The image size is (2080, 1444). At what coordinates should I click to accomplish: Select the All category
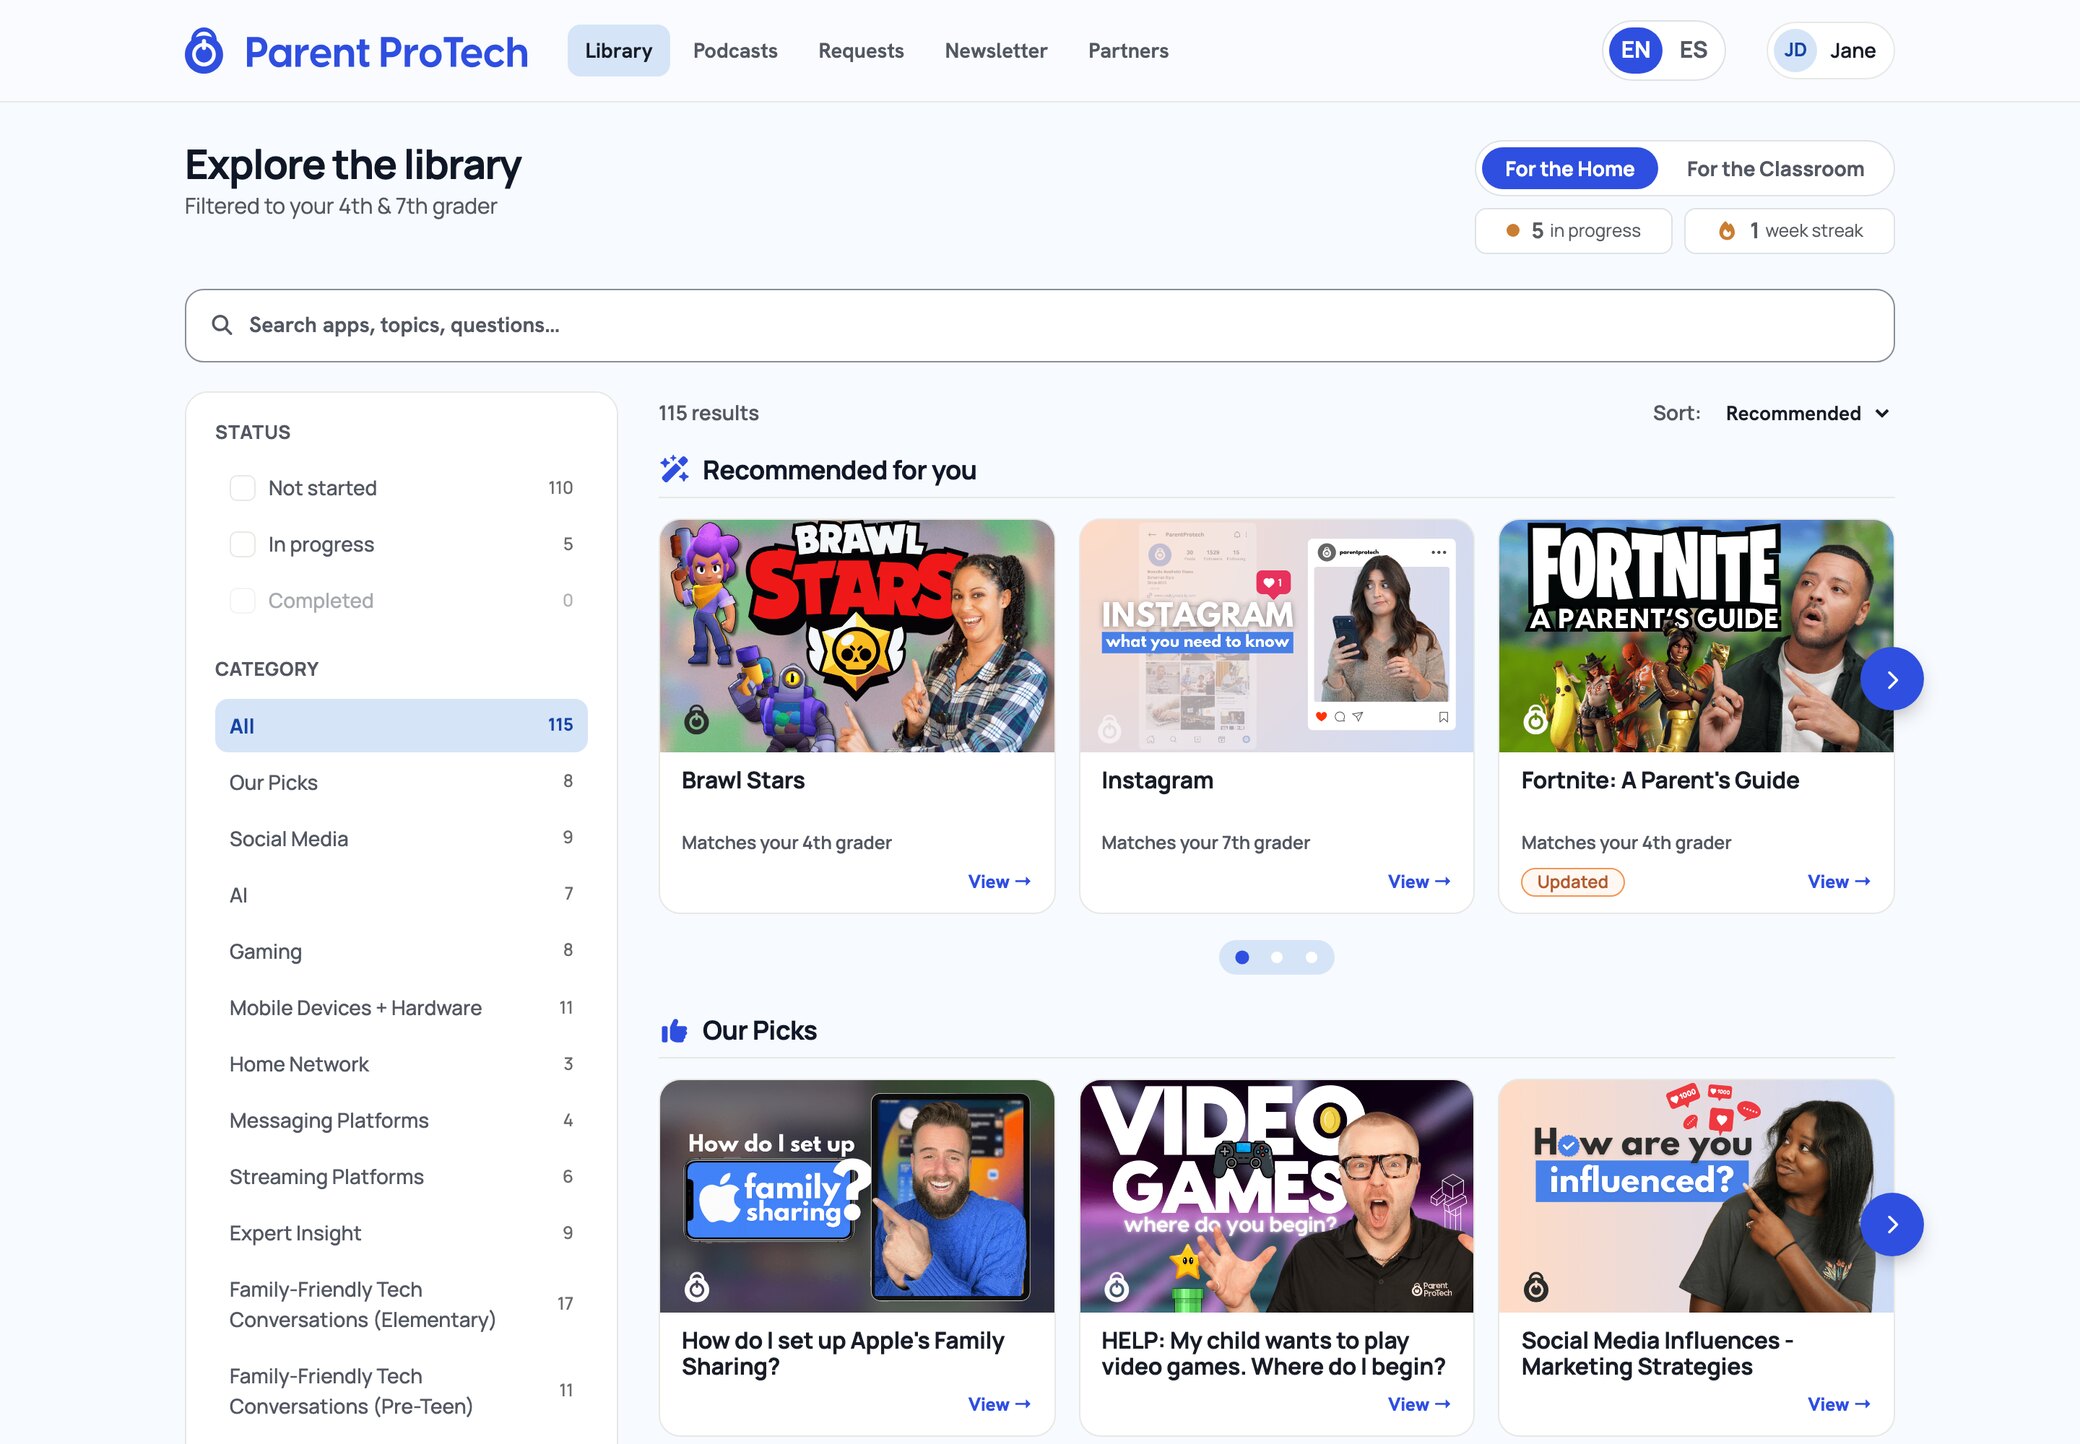pos(401,725)
